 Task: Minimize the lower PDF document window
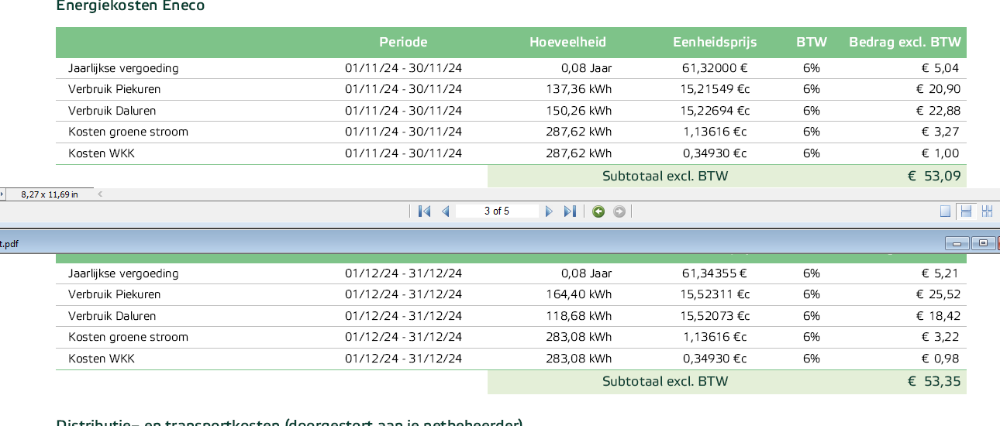pyautogui.click(x=956, y=243)
